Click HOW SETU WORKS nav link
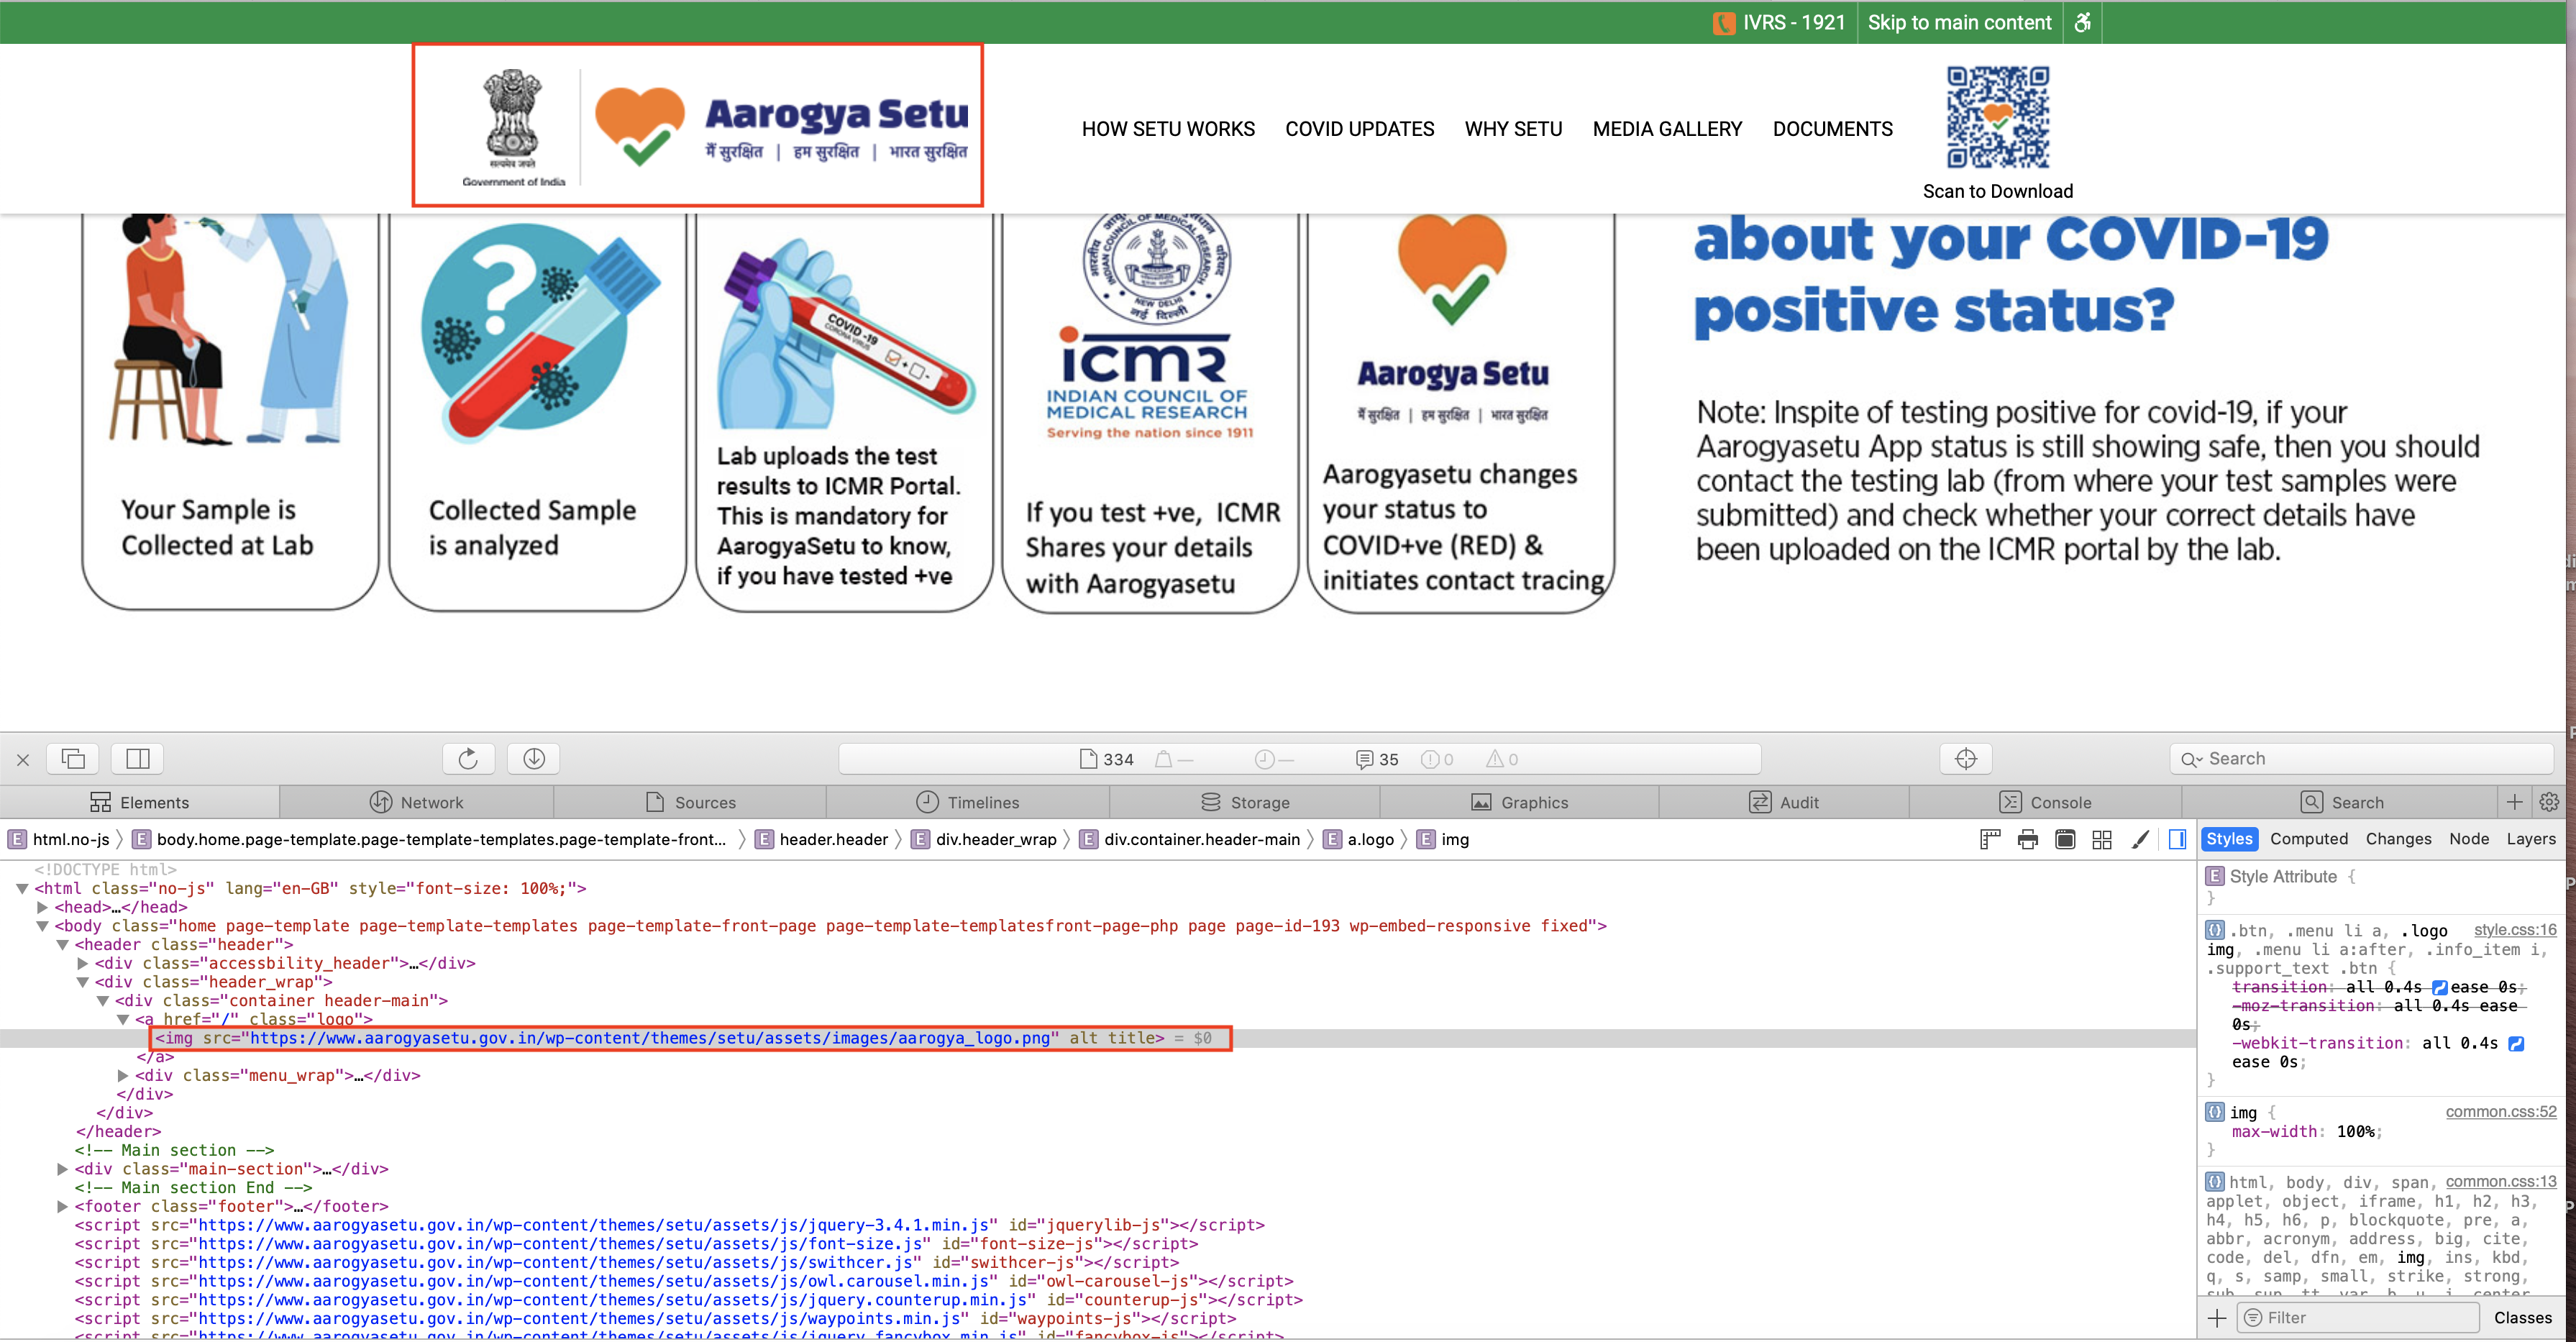The image size is (2576, 1342). tap(1168, 129)
